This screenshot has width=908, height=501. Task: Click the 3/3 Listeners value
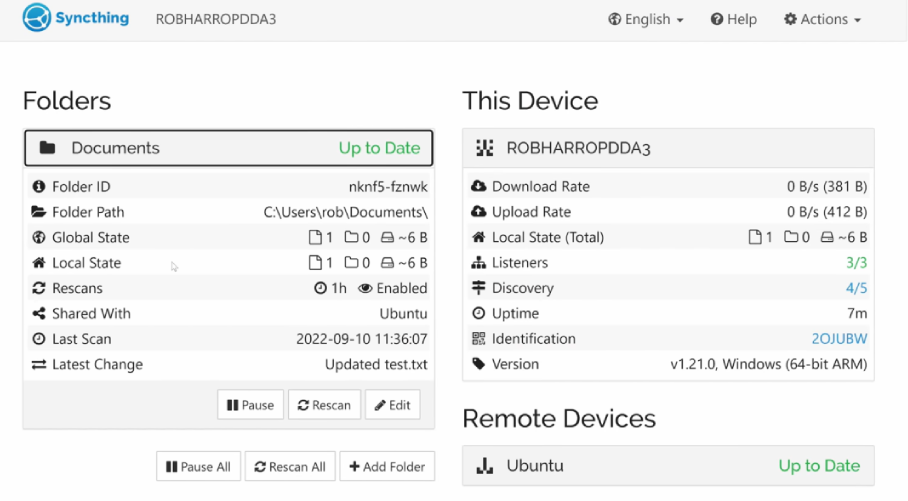coord(856,262)
